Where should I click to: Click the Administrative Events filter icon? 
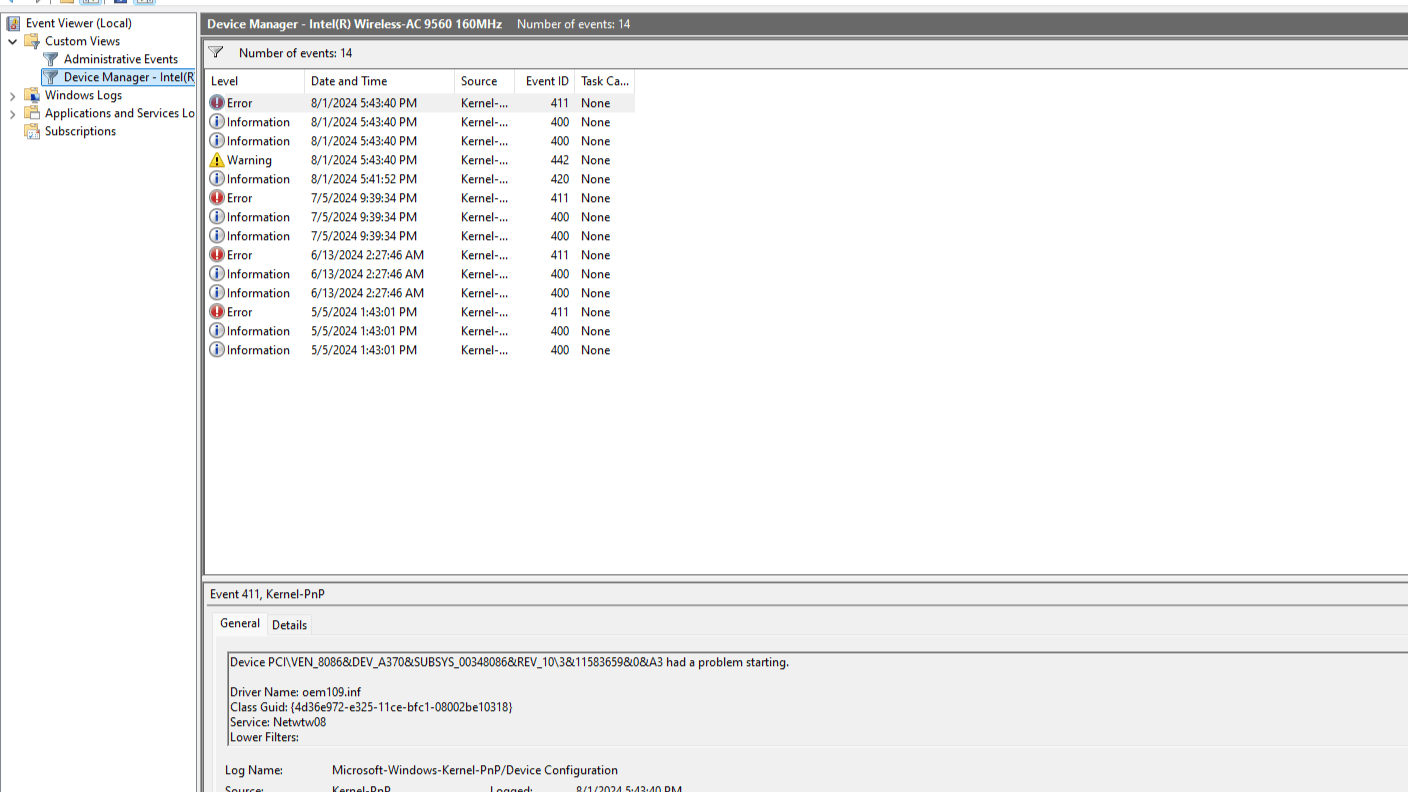pyautogui.click(x=51, y=59)
